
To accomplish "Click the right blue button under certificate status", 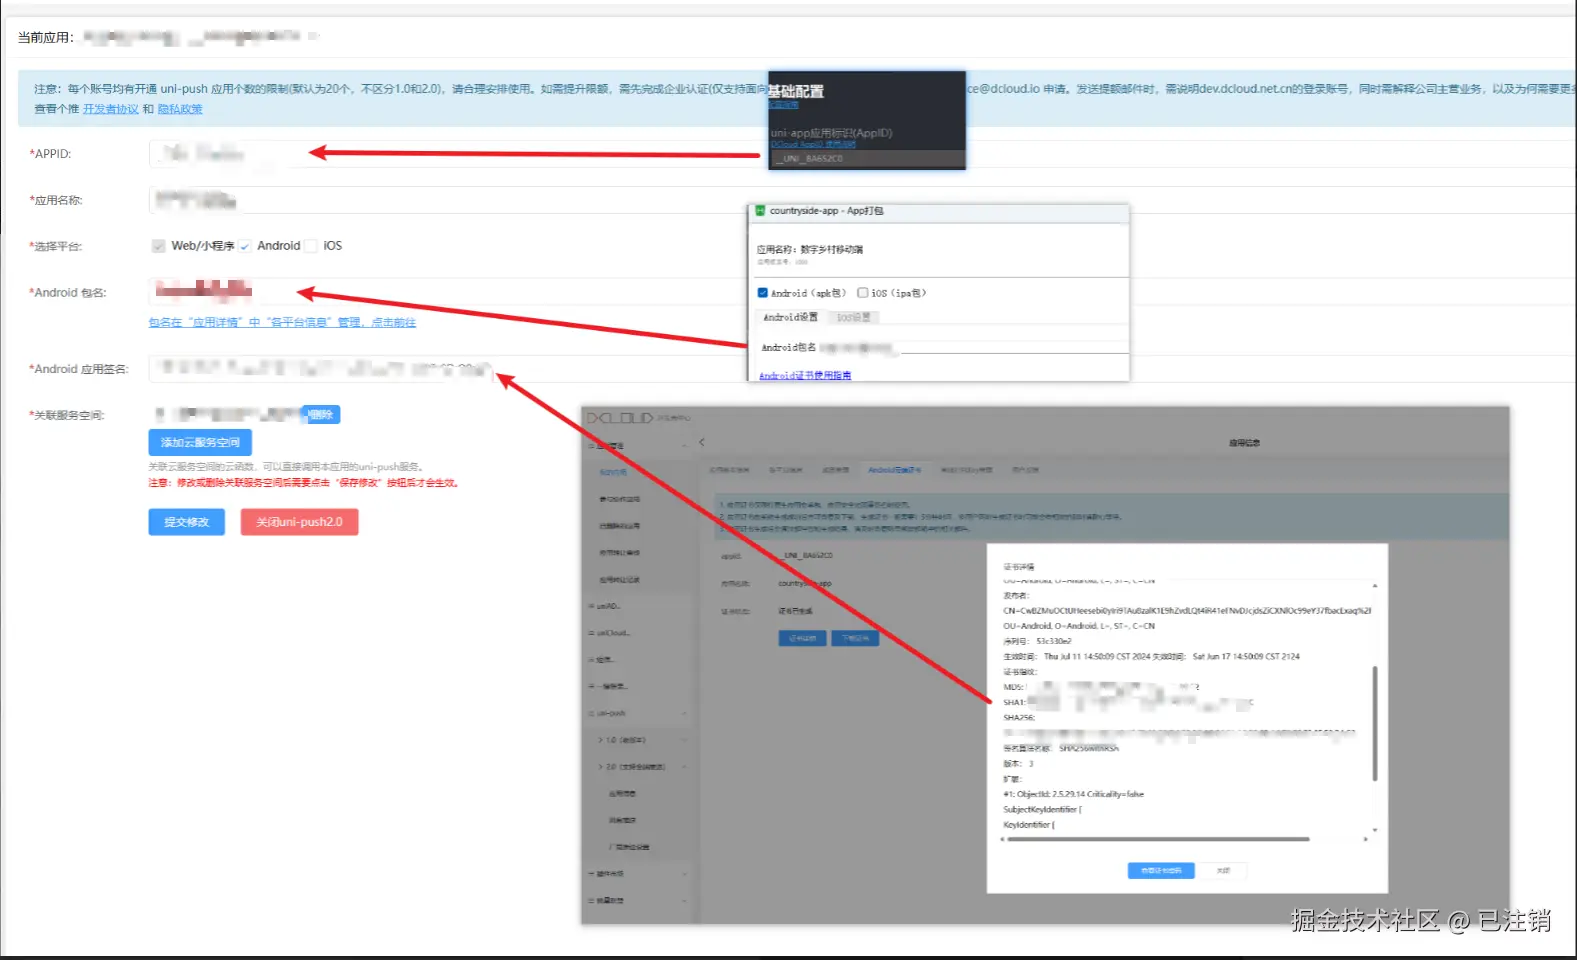I will tap(855, 638).
